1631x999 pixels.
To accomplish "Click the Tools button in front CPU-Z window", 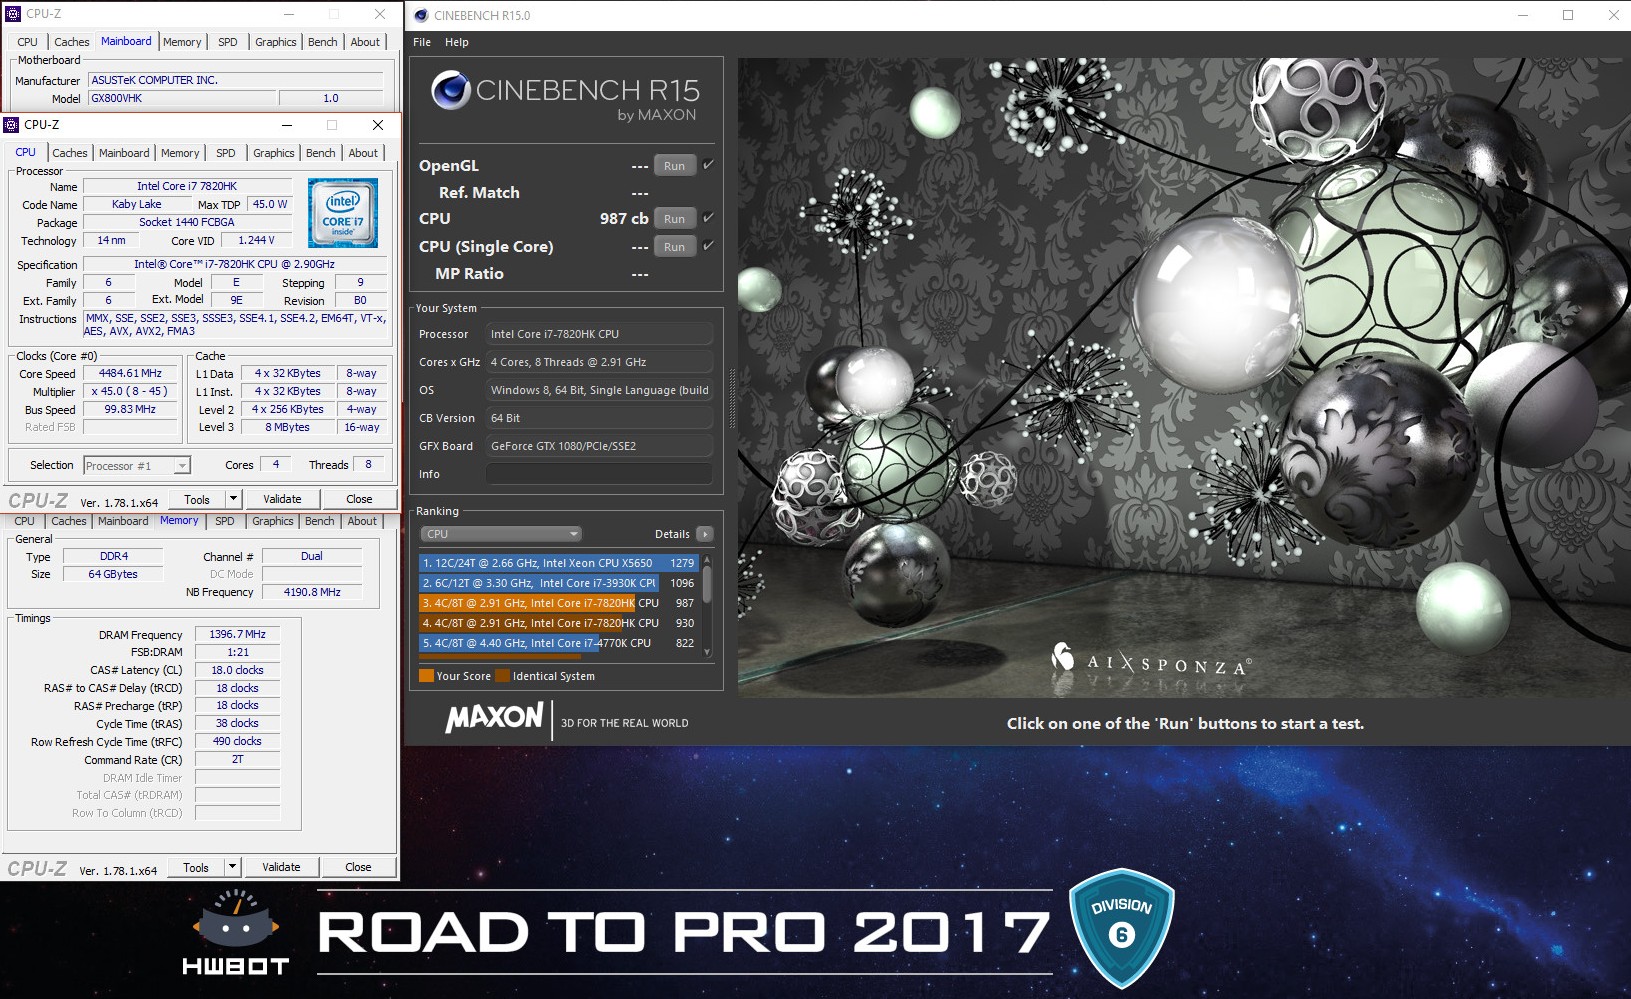I will click(x=197, y=499).
